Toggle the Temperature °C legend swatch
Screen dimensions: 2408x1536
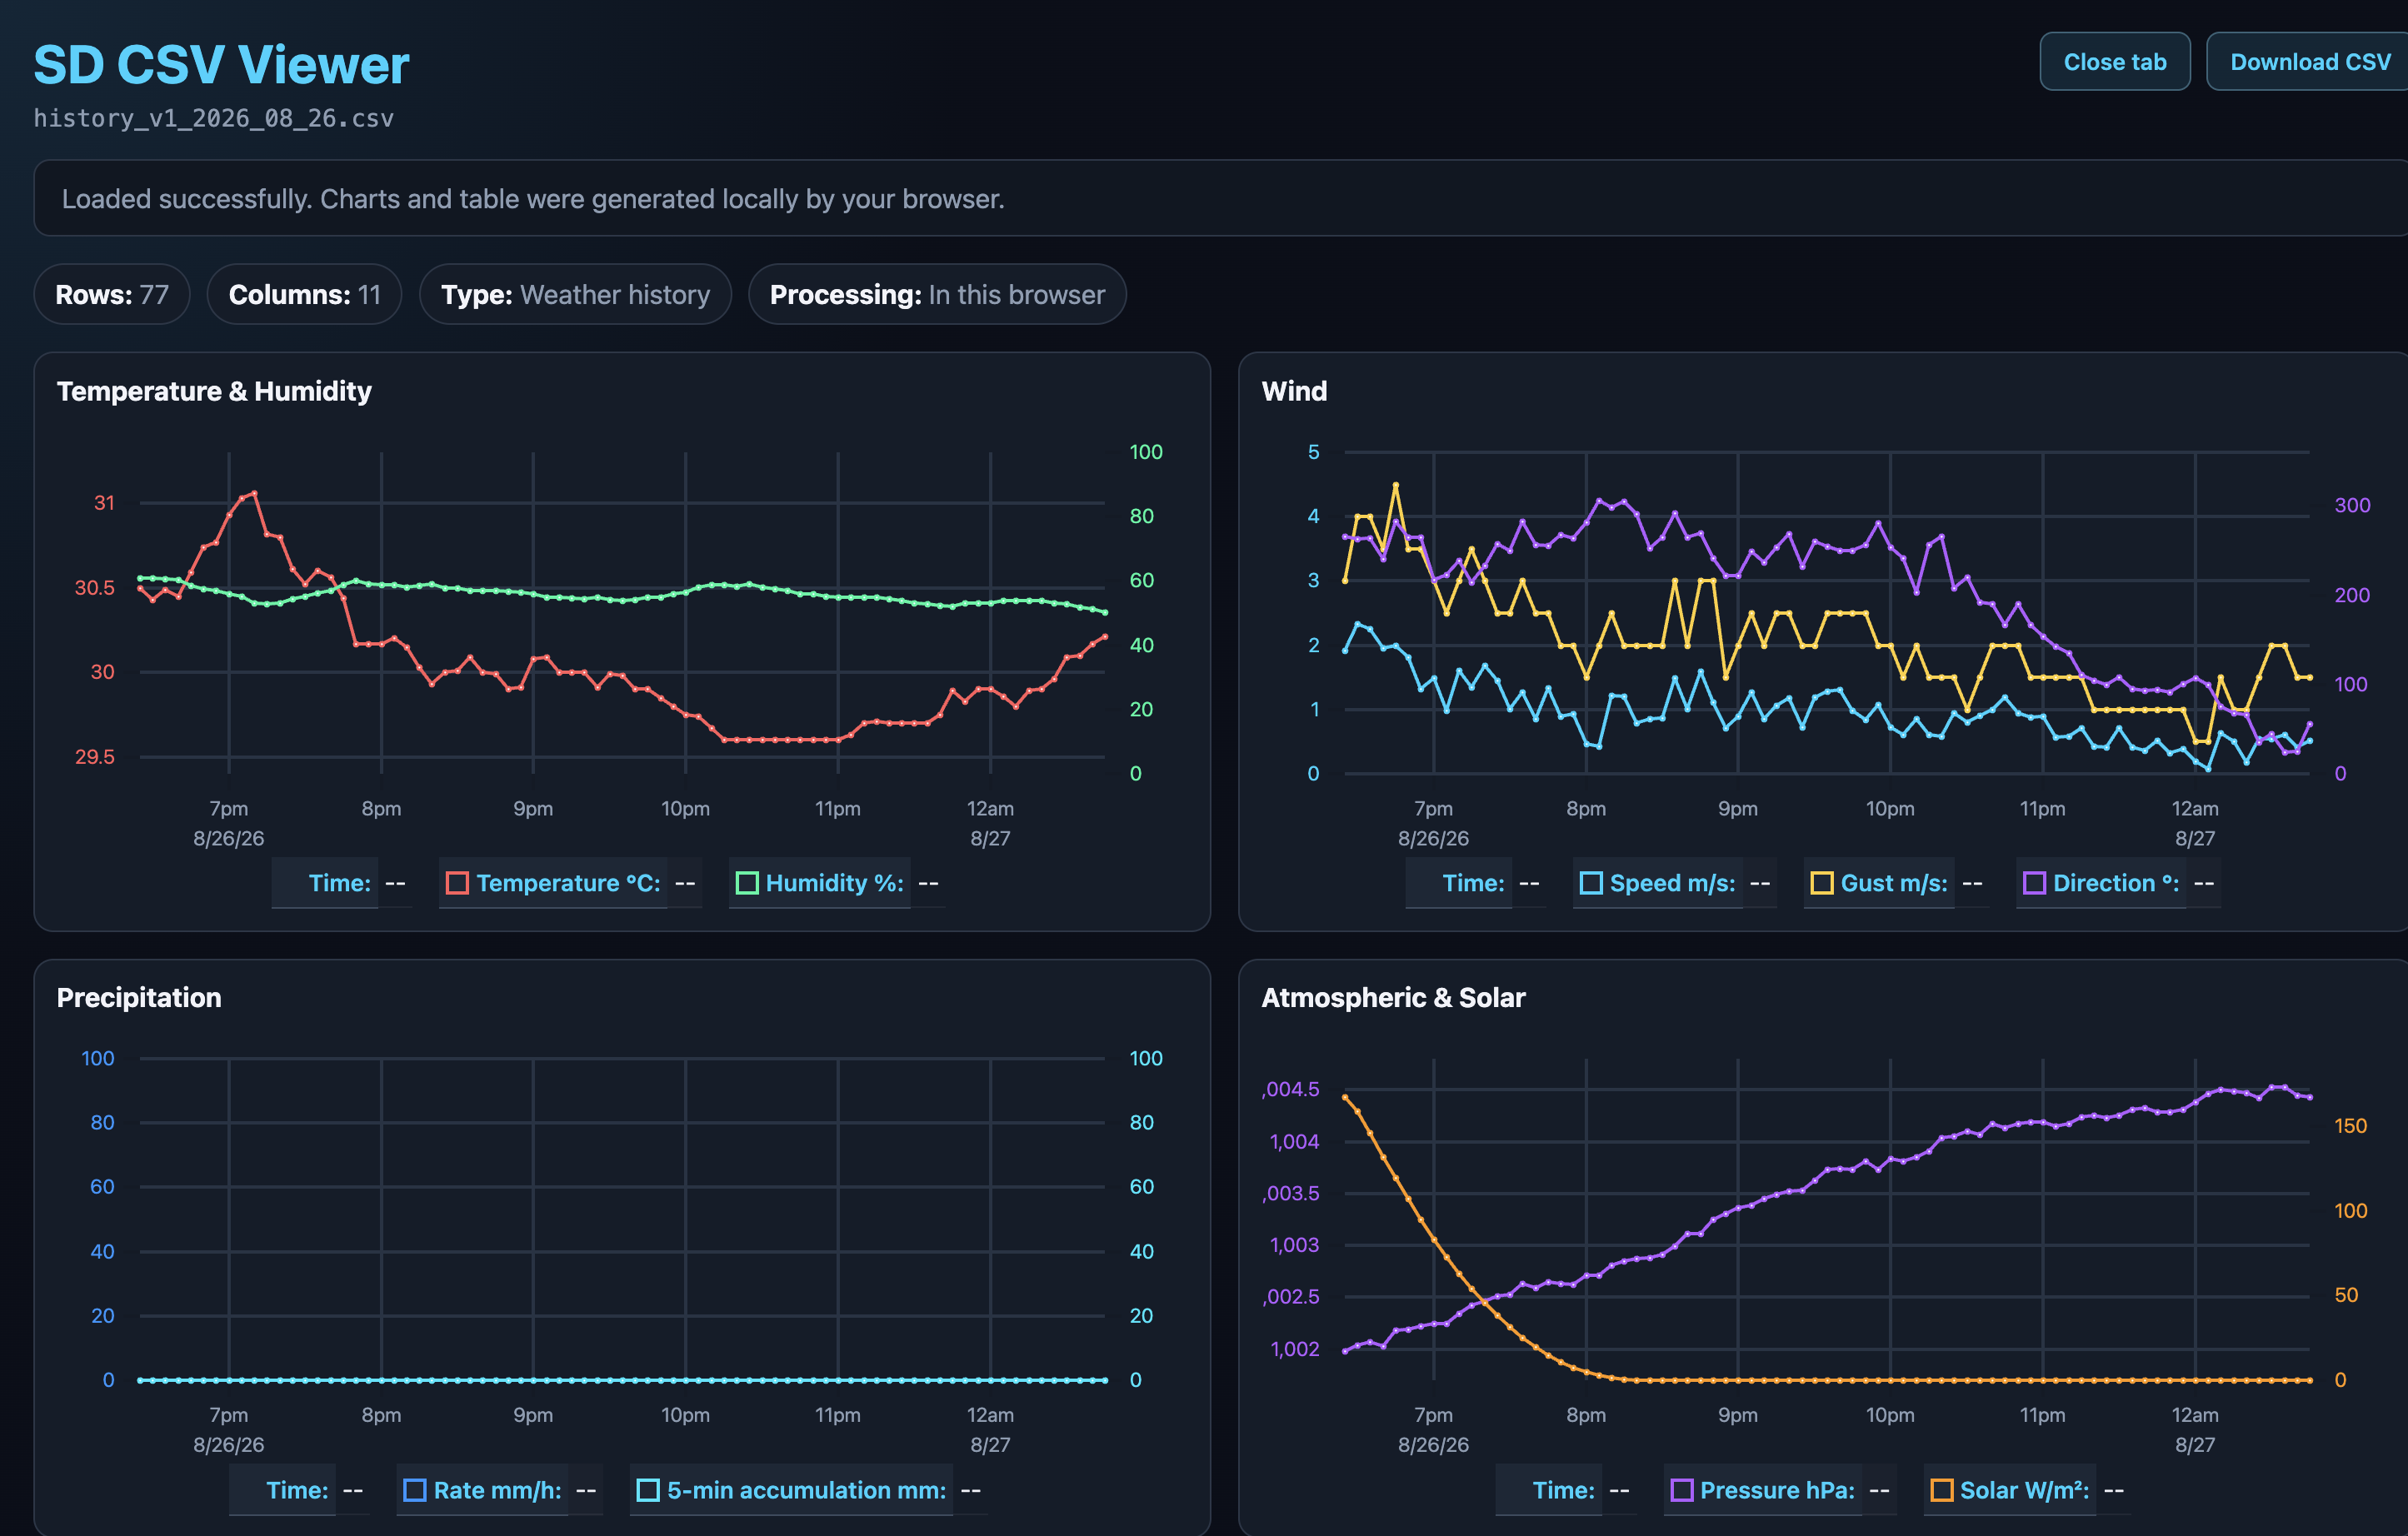pyautogui.click(x=457, y=883)
